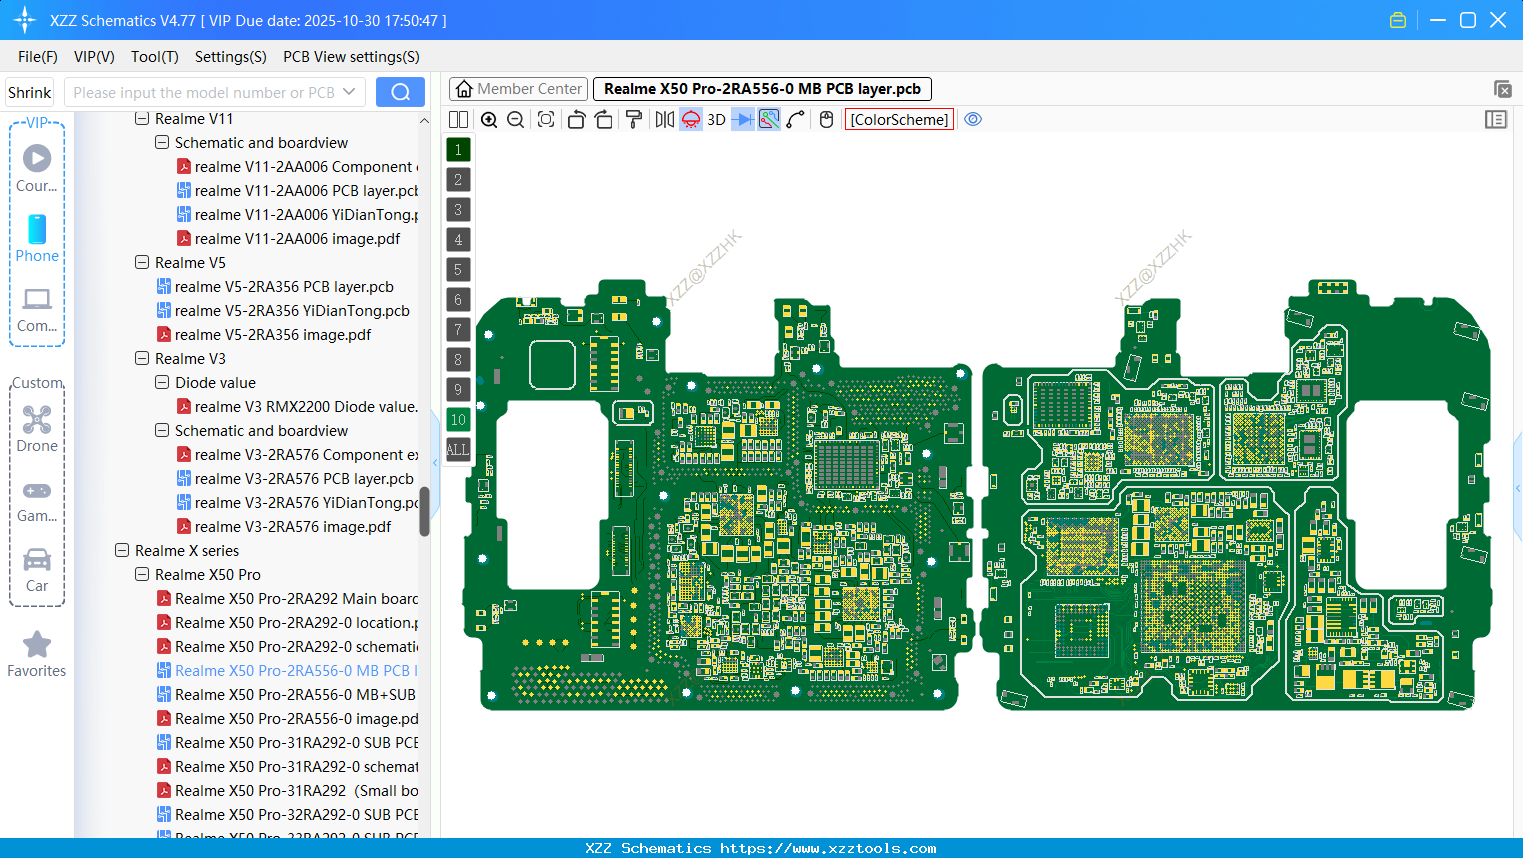Open the split view icon
The width and height of the screenshot is (1523, 858).
(x=457, y=119)
